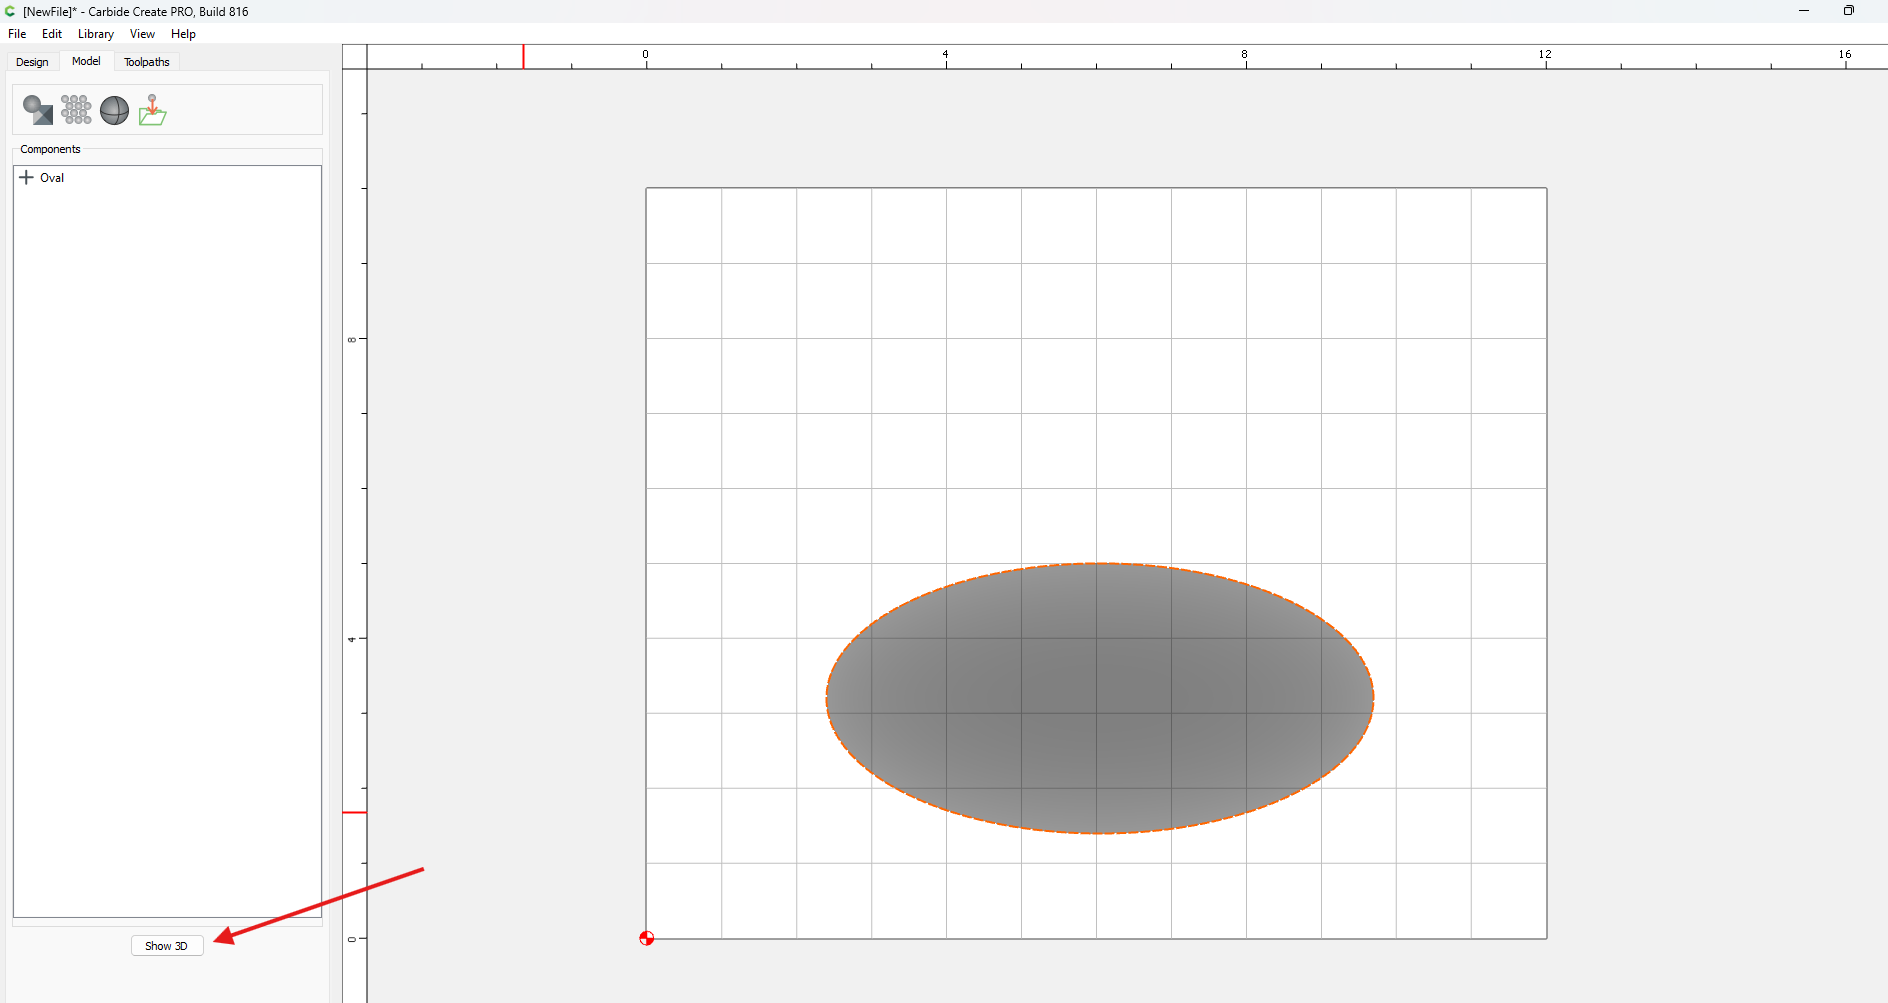The width and height of the screenshot is (1888, 1003).
Task: Open the Library menu
Action: 96,34
